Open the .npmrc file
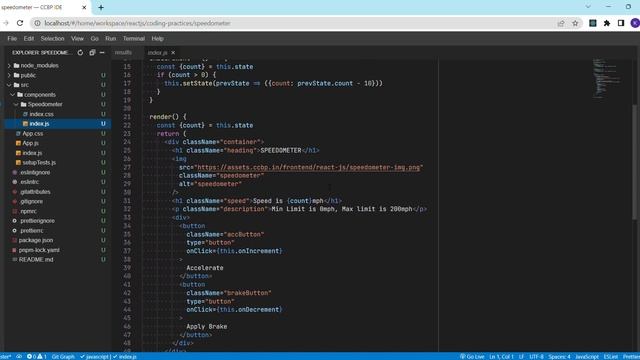 point(29,211)
